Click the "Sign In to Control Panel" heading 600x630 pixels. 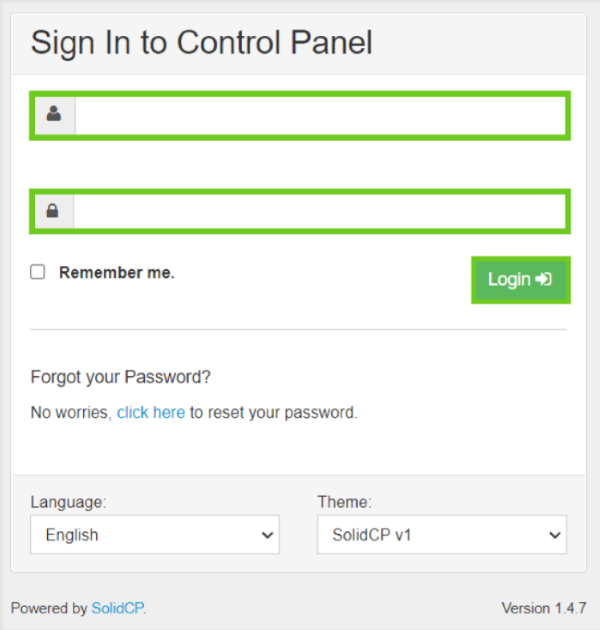(201, 43)
